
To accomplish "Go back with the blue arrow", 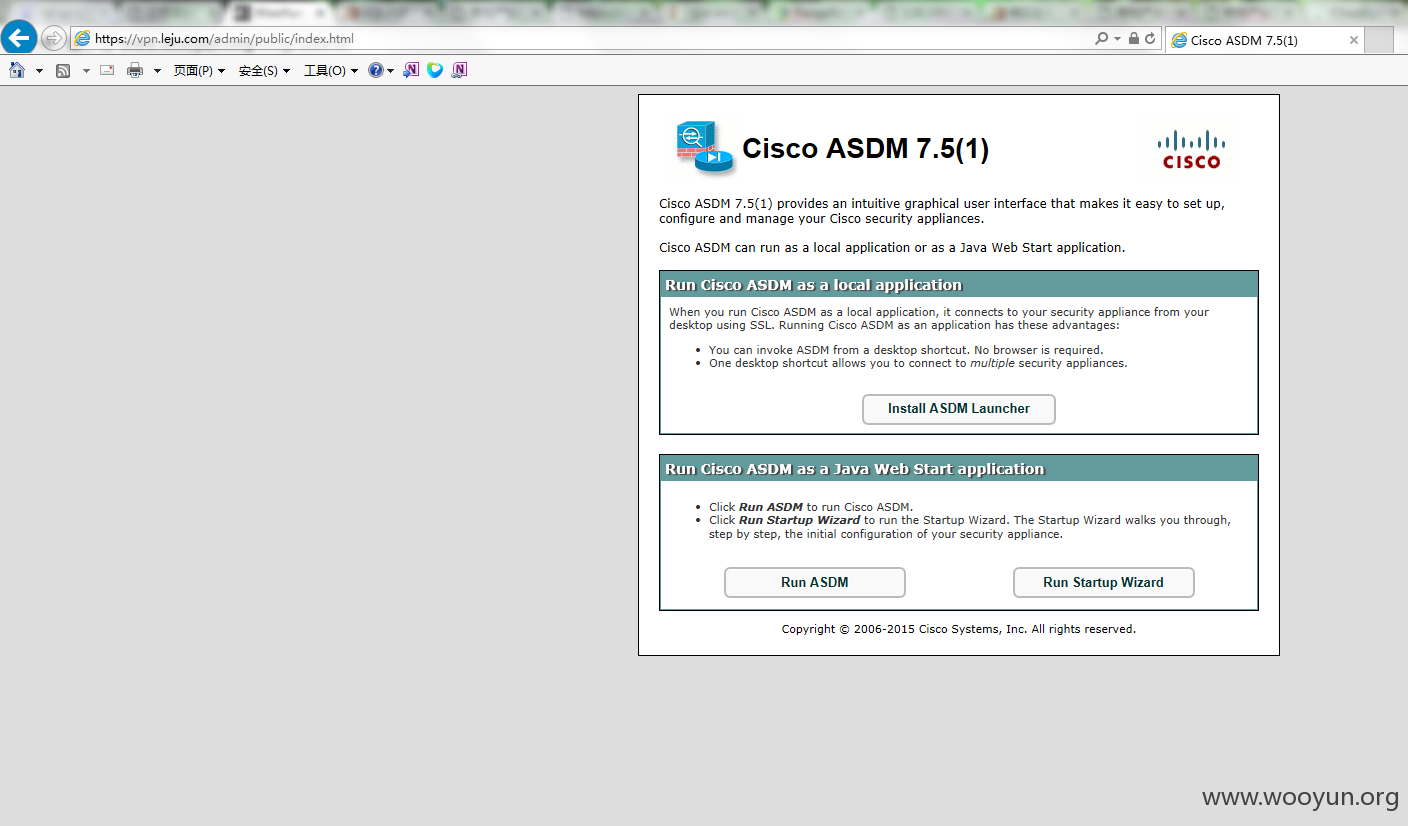I will click(19, 38).
